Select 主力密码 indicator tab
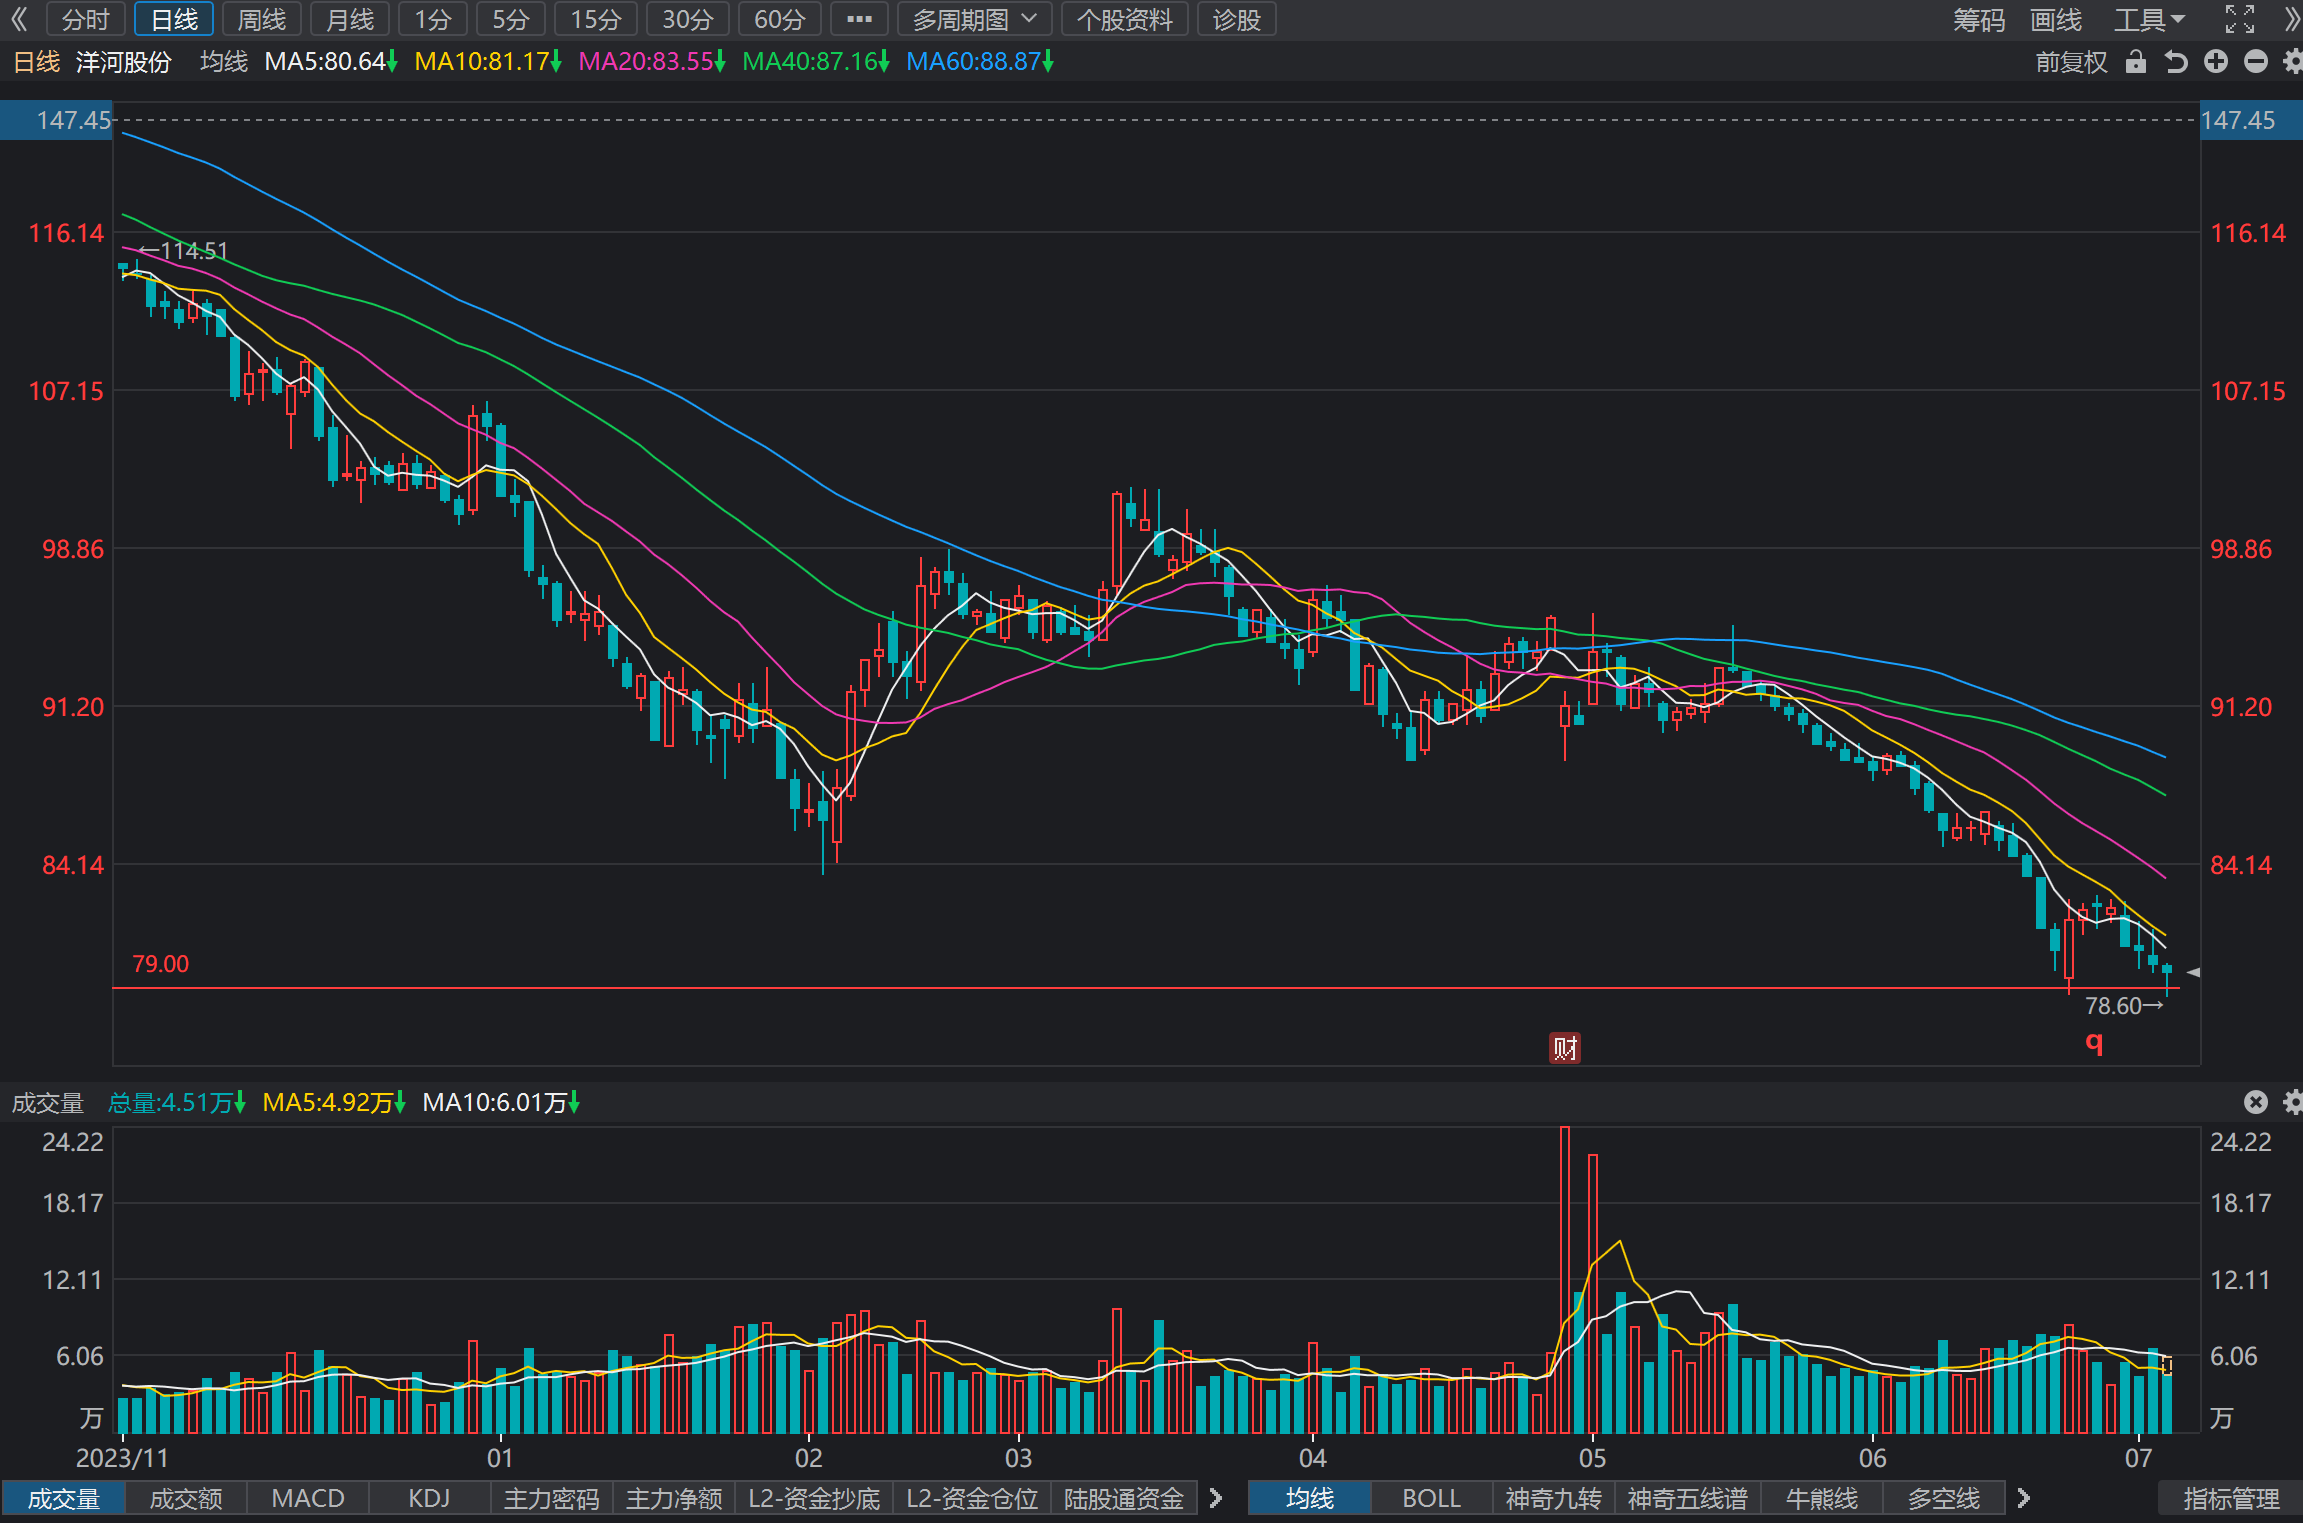 point(552,1498)
